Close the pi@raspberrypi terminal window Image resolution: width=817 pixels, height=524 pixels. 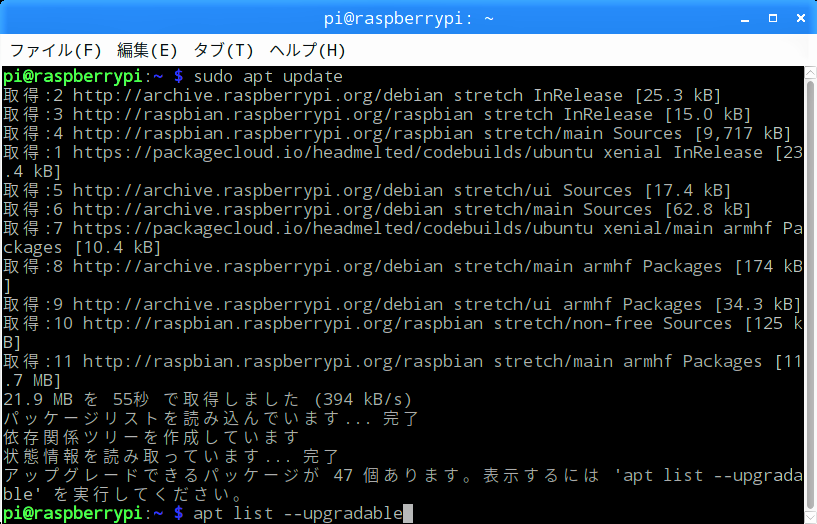(x=801, y=18)
